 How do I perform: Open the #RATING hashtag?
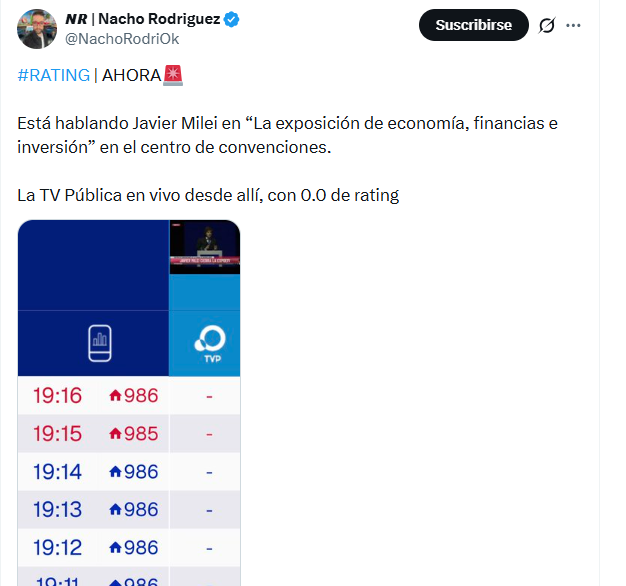tap(53, 75)
